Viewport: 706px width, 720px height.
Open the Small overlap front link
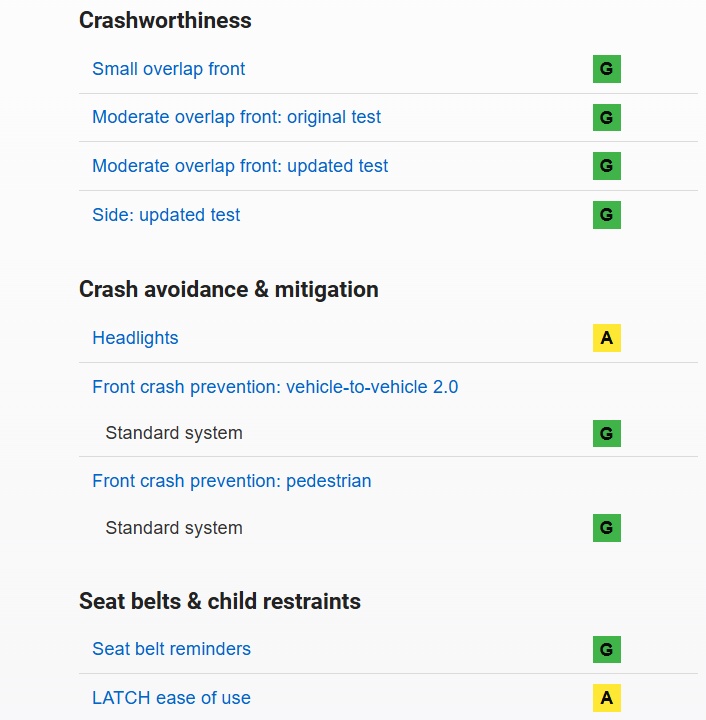click(x=168, y=69)
